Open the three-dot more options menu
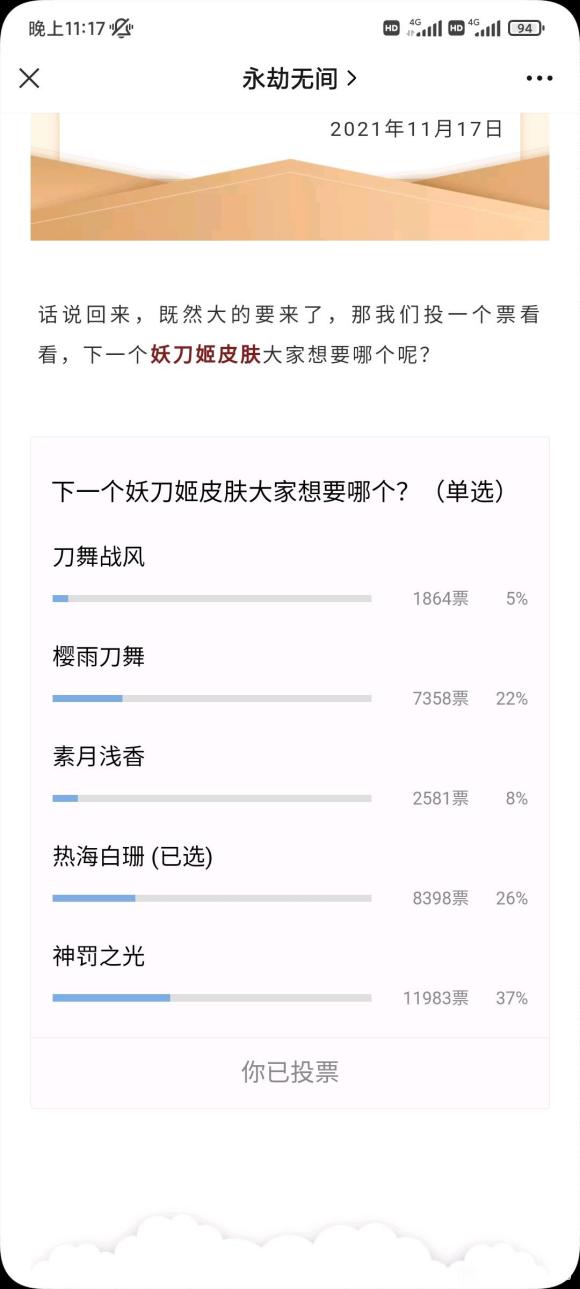The height and width of the screenshot is (1289, 580). click(539, 79)
